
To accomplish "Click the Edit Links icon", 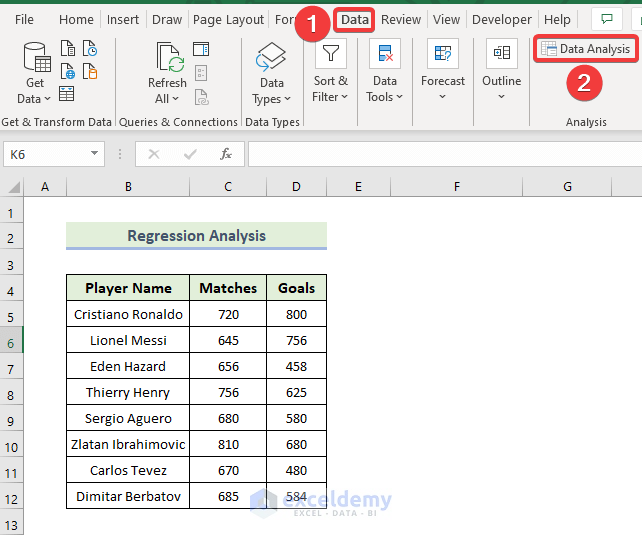I will [x=201, y=97].
